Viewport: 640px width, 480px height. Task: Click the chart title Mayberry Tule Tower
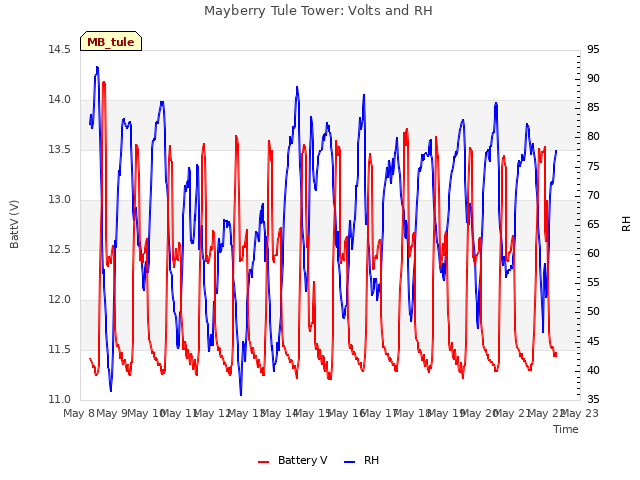[318, 10]
